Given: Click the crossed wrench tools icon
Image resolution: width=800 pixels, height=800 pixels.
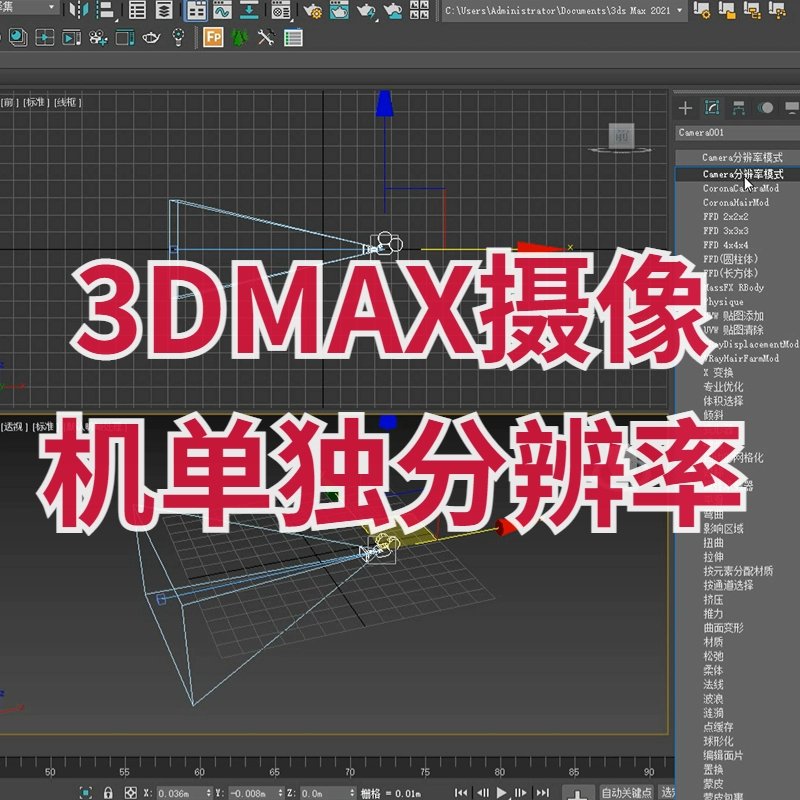Looking at the screenshot, I should [266, 37].
